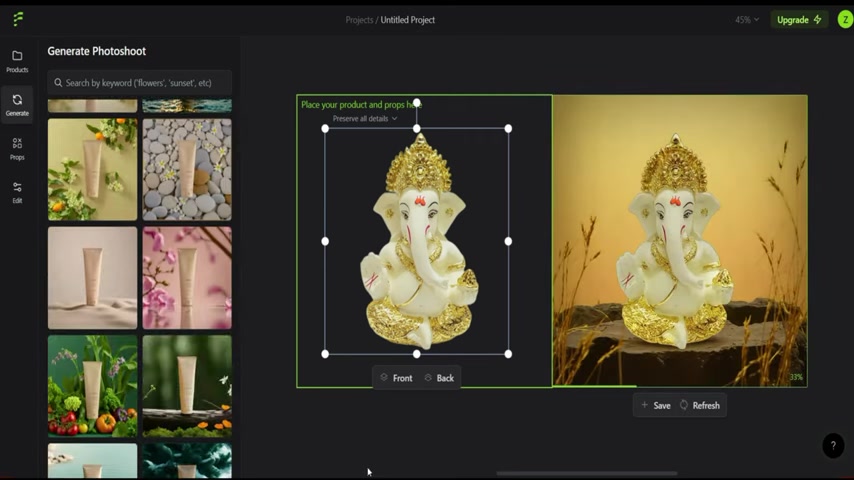Select the pink orchid background template
Image resolution: width=854 pixels, height=480 pixels.
click(x=187, y=278)
